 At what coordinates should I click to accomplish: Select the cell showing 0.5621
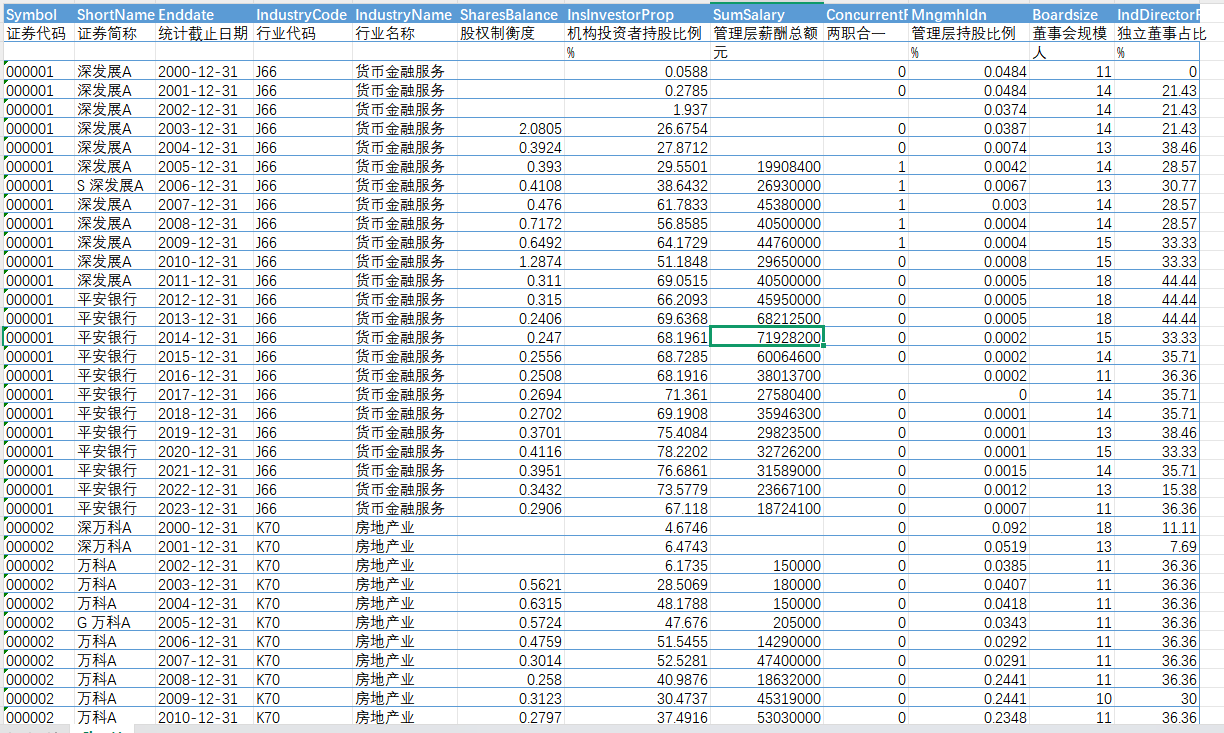511,584
